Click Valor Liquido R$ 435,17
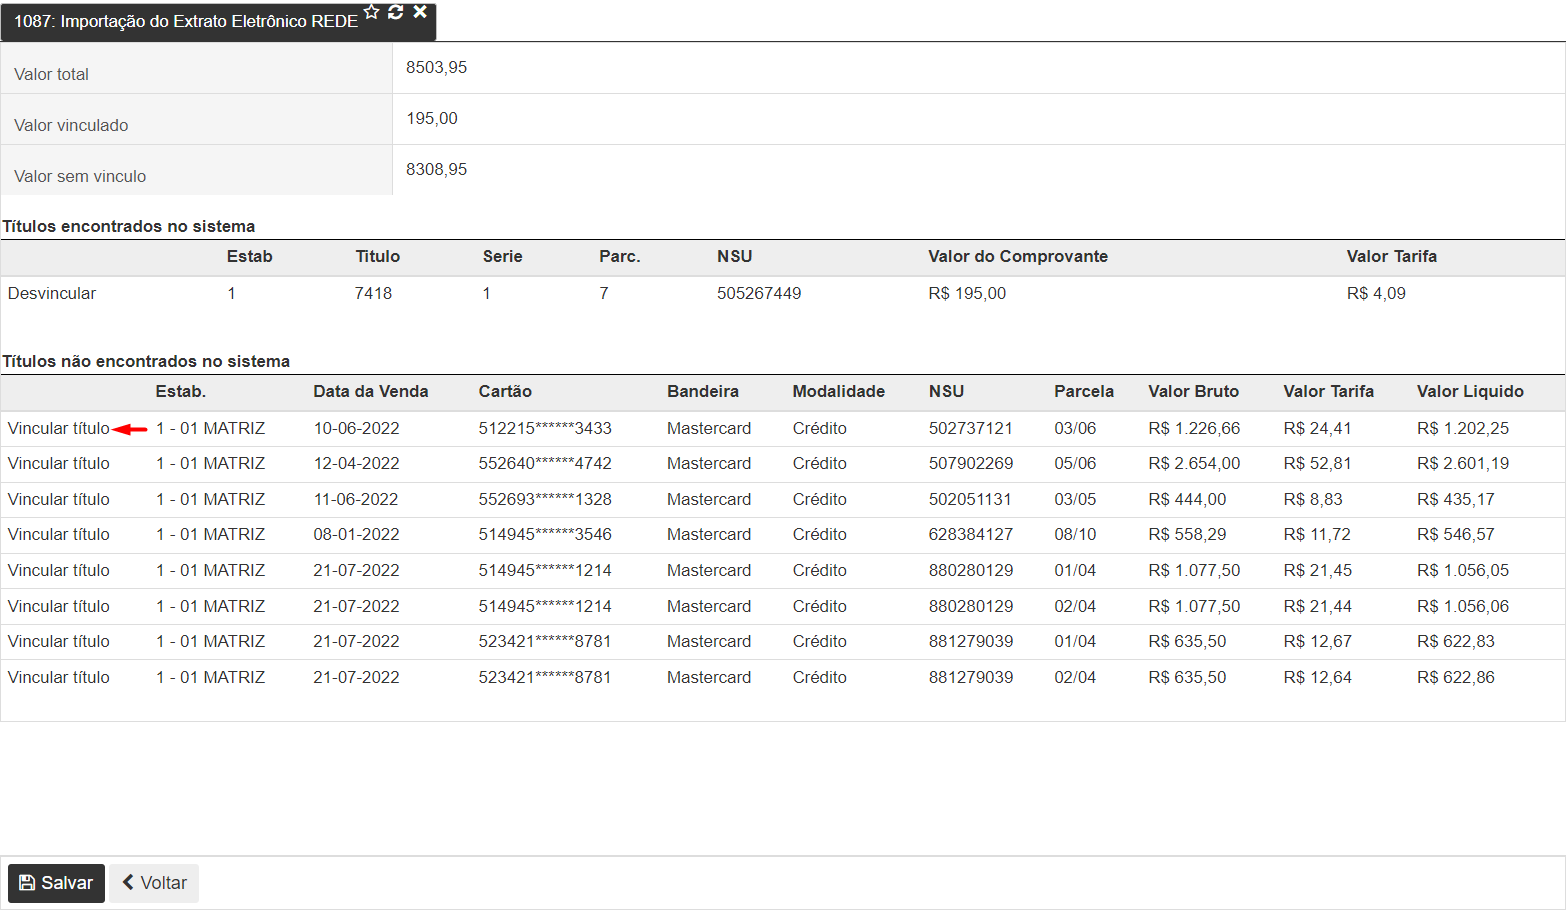Screen dimensions: 1566x912 (x=1455, y=499)
